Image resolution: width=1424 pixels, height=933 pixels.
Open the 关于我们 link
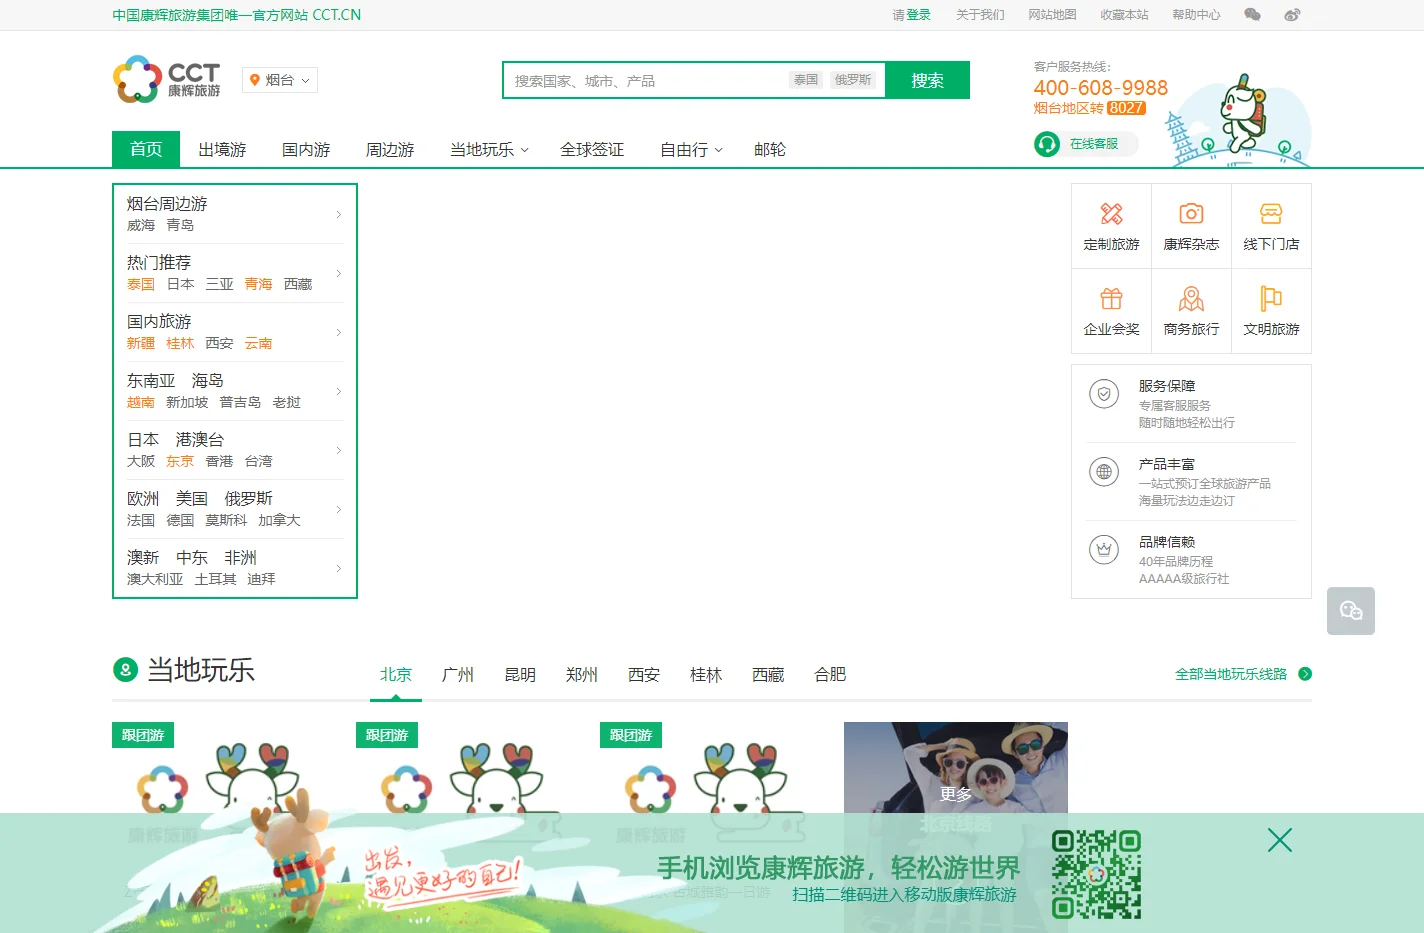click(x=980, y=15)
